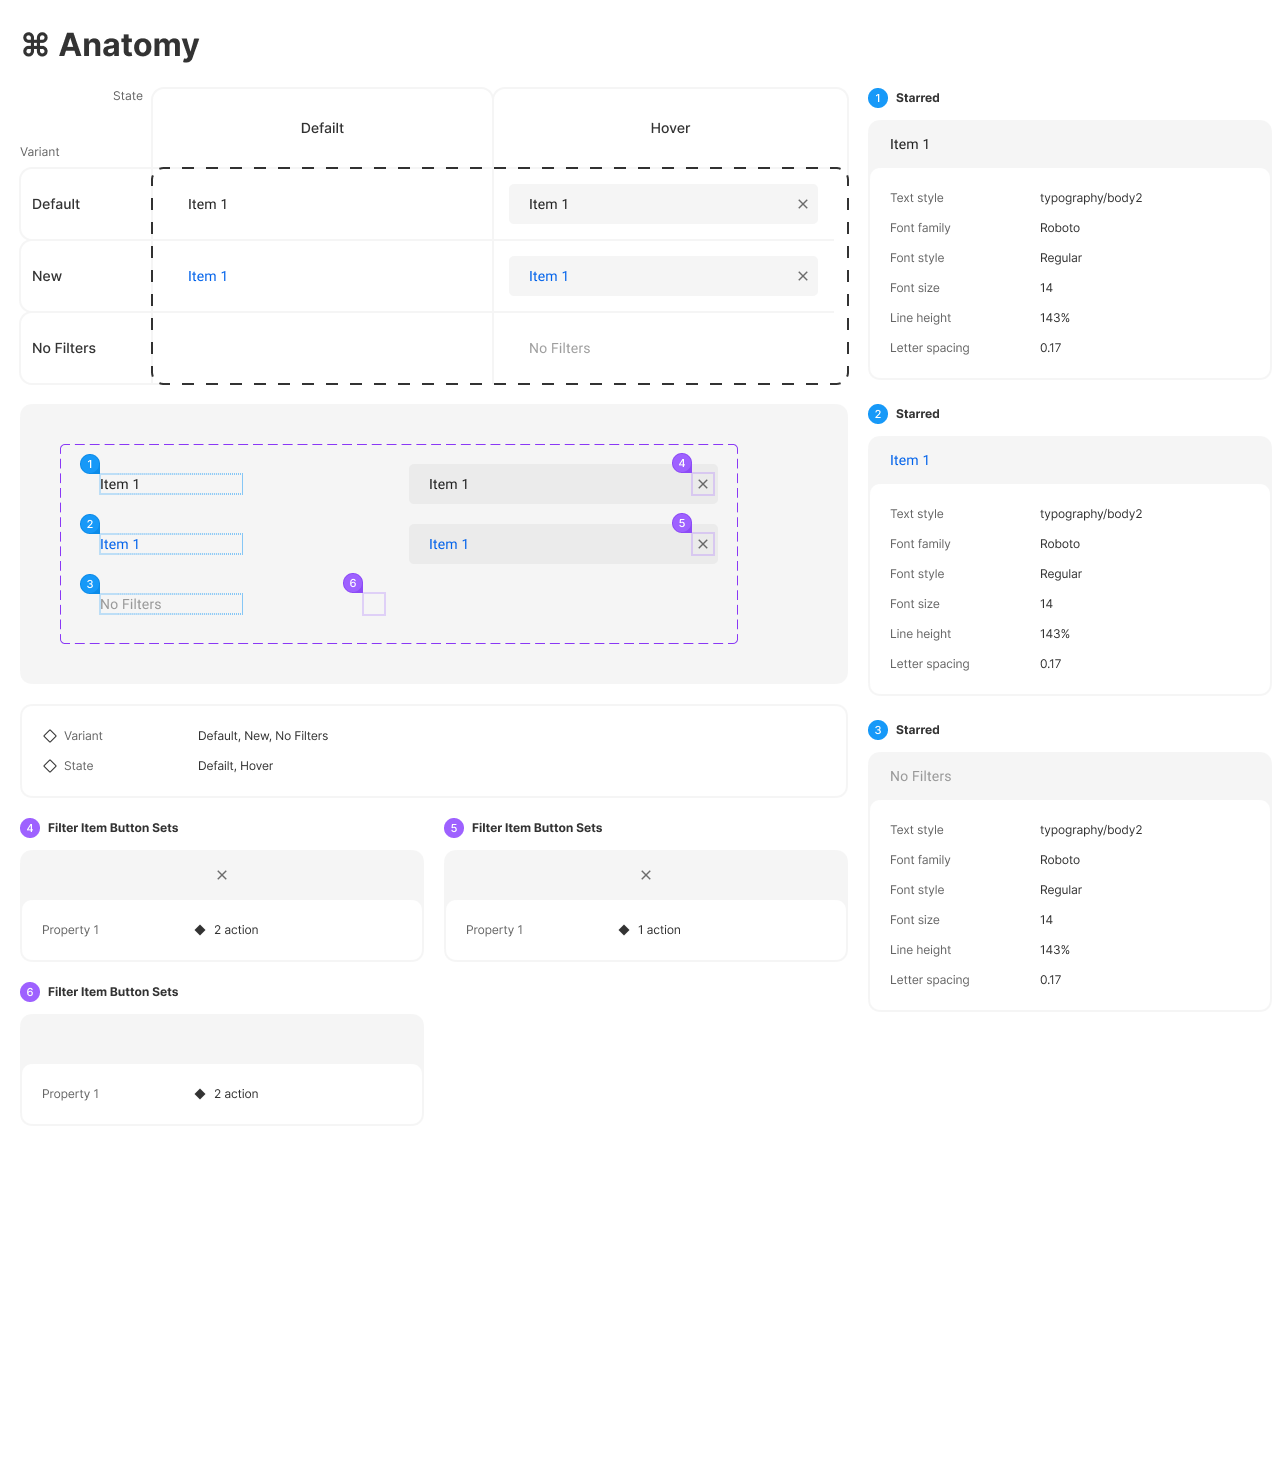Click the Property 1 label in Button Sets 5
Viewport: 1285px width, 1478px height.
pos(494,930)
